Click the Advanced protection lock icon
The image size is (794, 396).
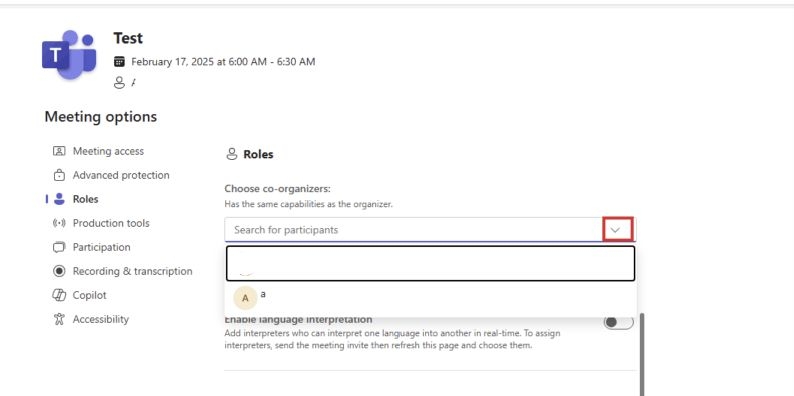pos(59,175)
